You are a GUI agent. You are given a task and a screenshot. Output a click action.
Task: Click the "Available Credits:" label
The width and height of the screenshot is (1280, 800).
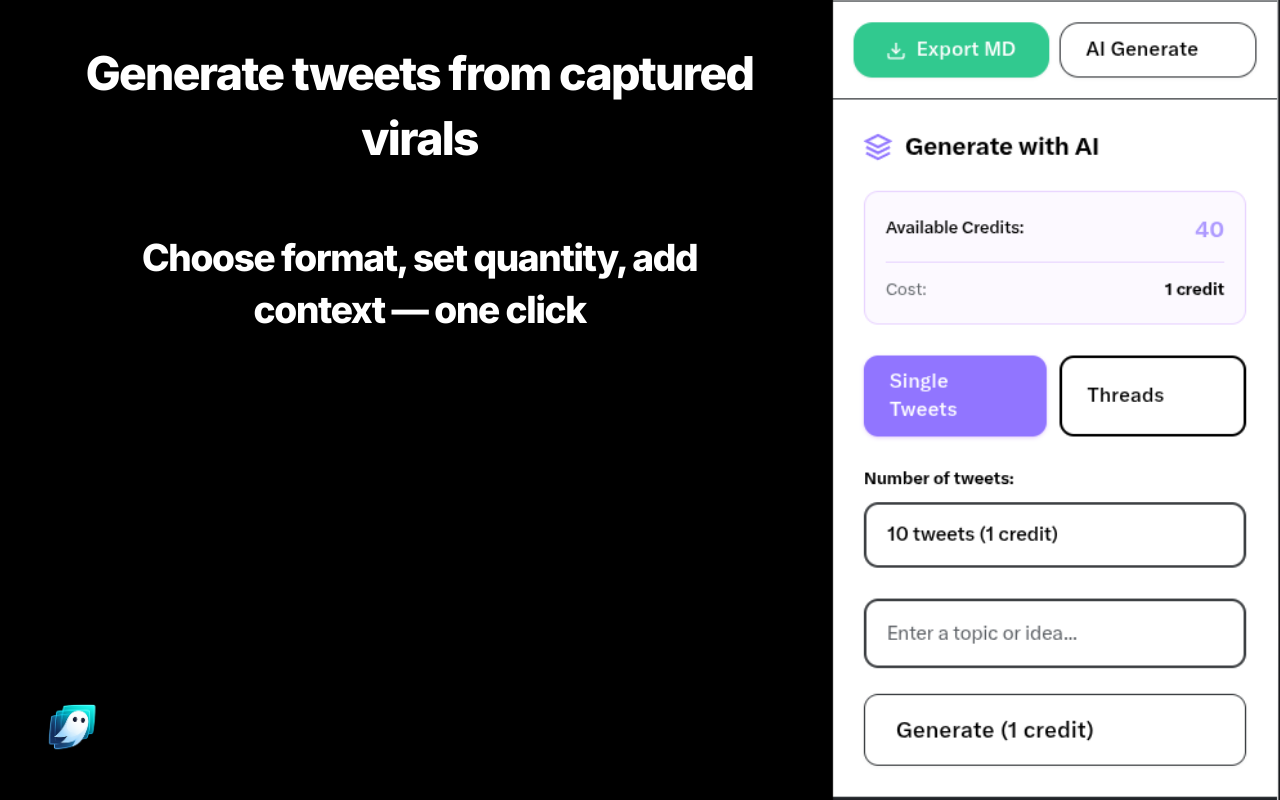coord(954,228)
